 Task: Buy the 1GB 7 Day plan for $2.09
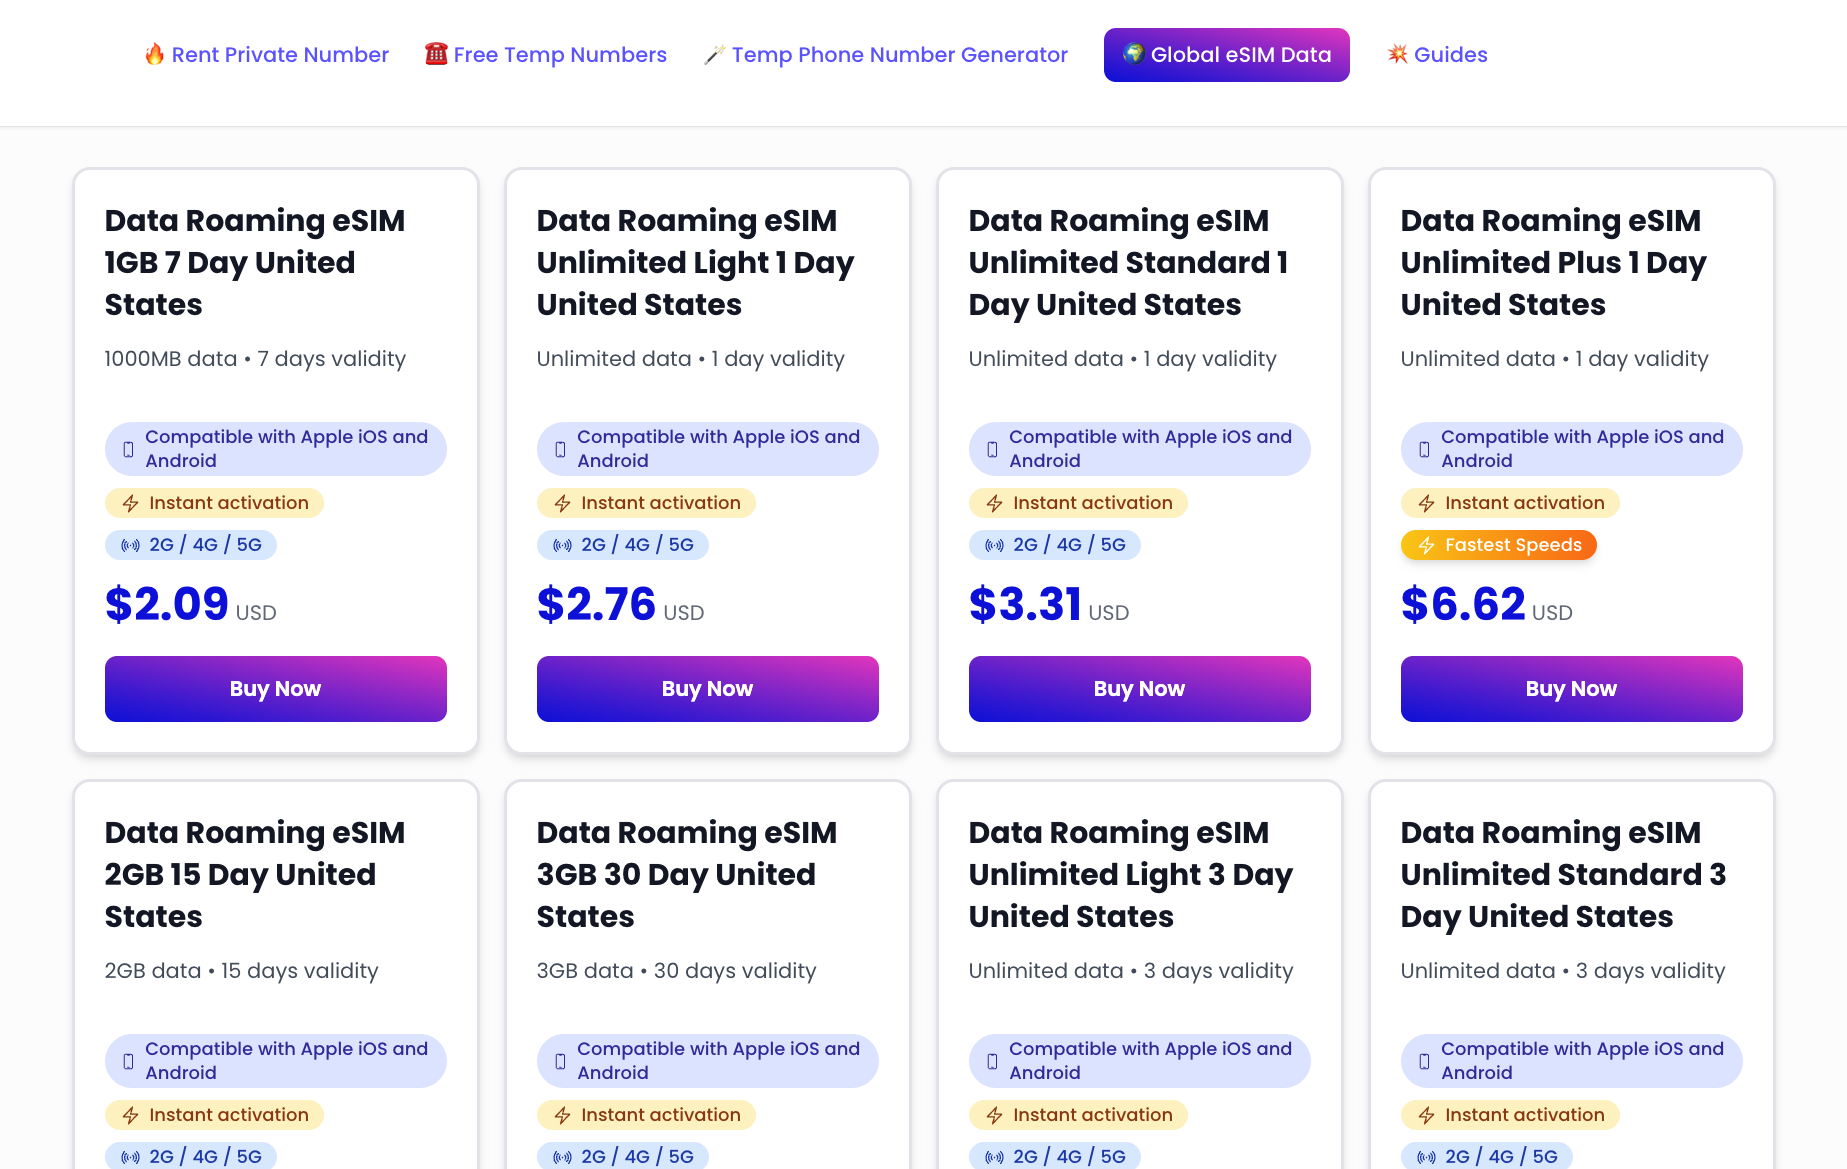(x=276, y=689)
